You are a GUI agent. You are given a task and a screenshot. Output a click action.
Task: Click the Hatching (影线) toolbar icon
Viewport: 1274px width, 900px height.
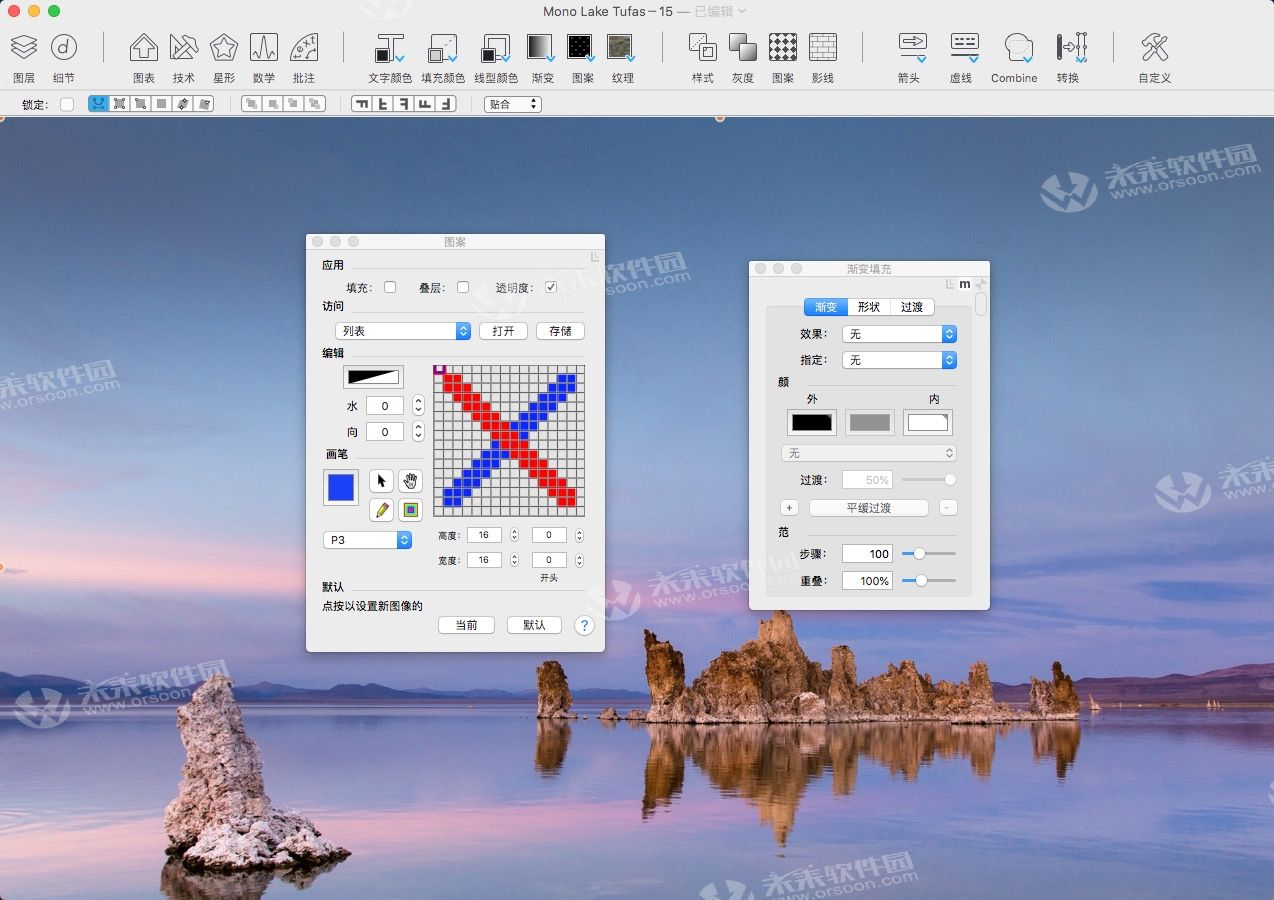tap(822, 46)
